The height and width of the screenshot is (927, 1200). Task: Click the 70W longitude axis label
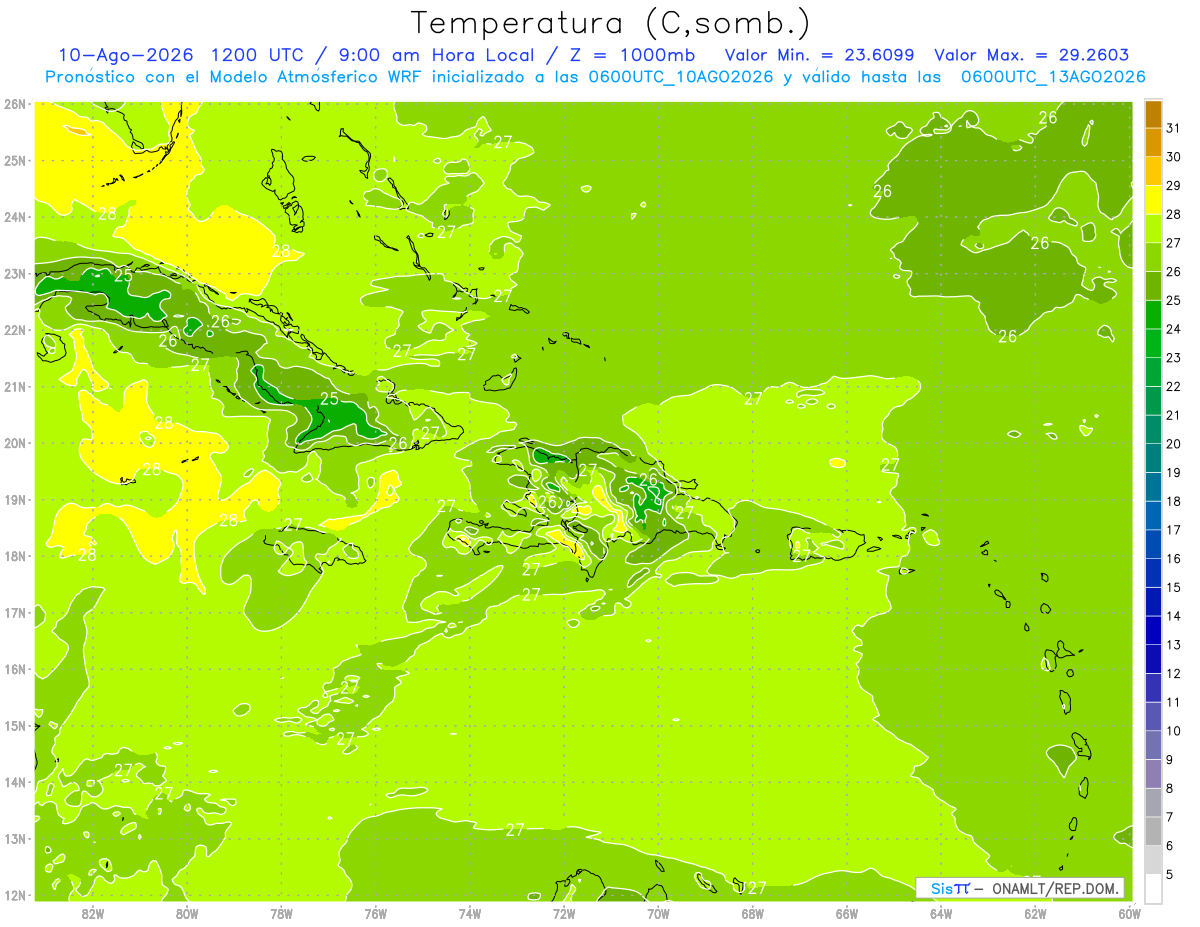pos(658,913)
